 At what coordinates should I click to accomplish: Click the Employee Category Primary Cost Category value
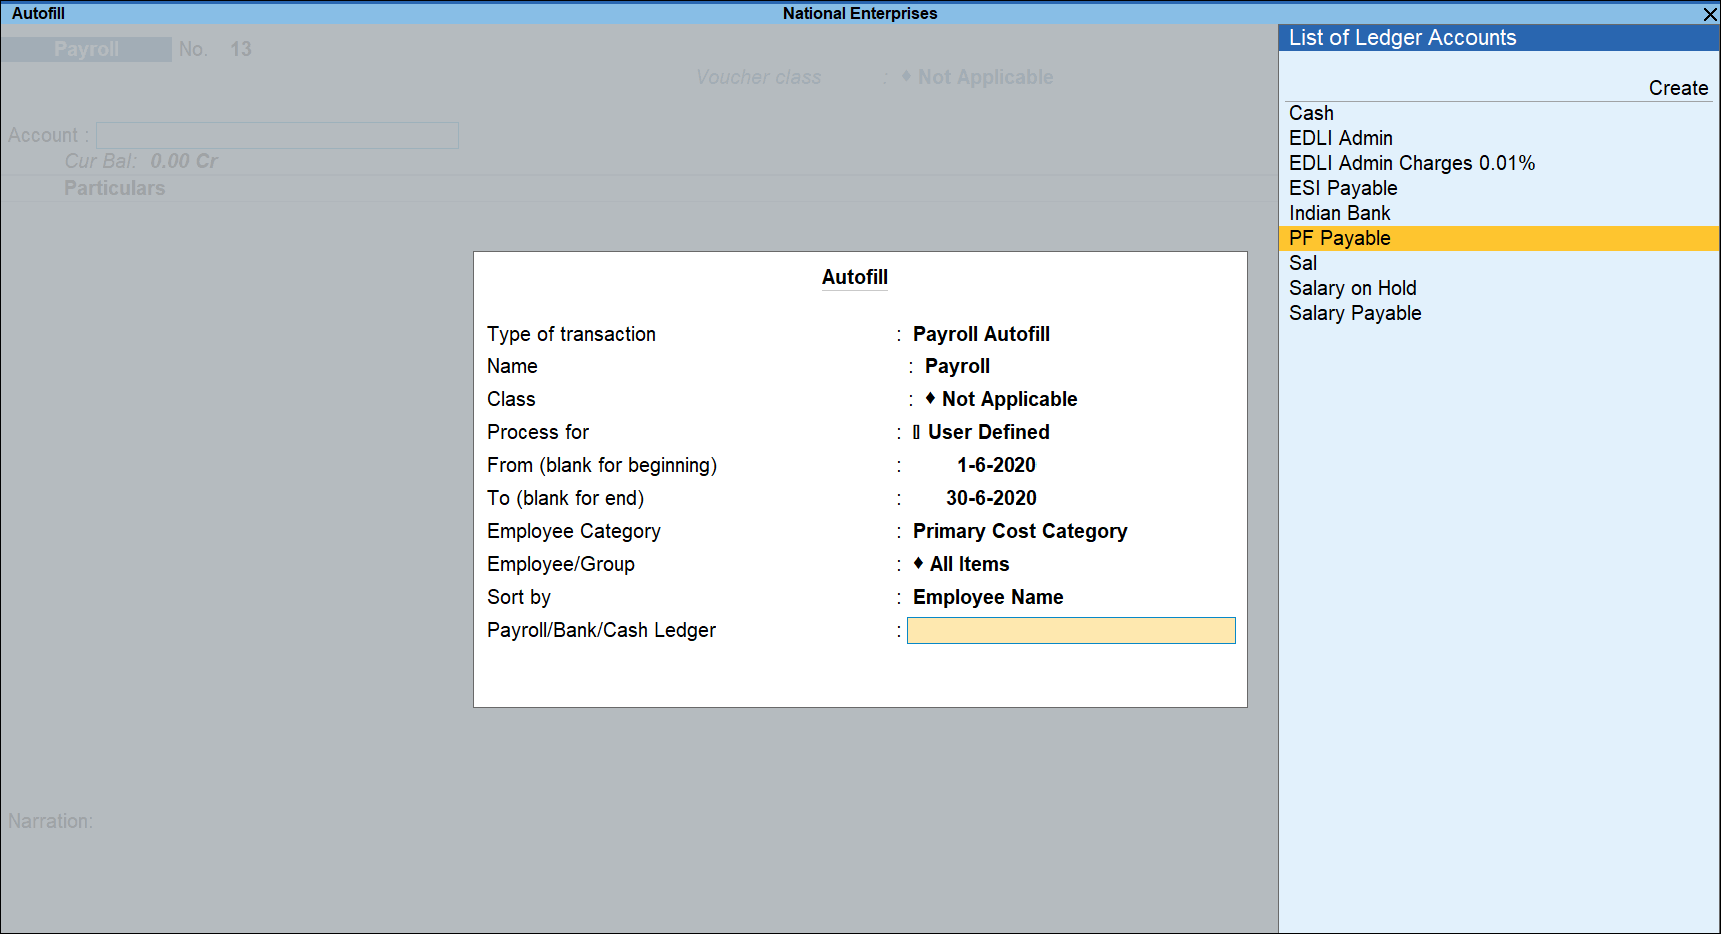coord(1020,531)
